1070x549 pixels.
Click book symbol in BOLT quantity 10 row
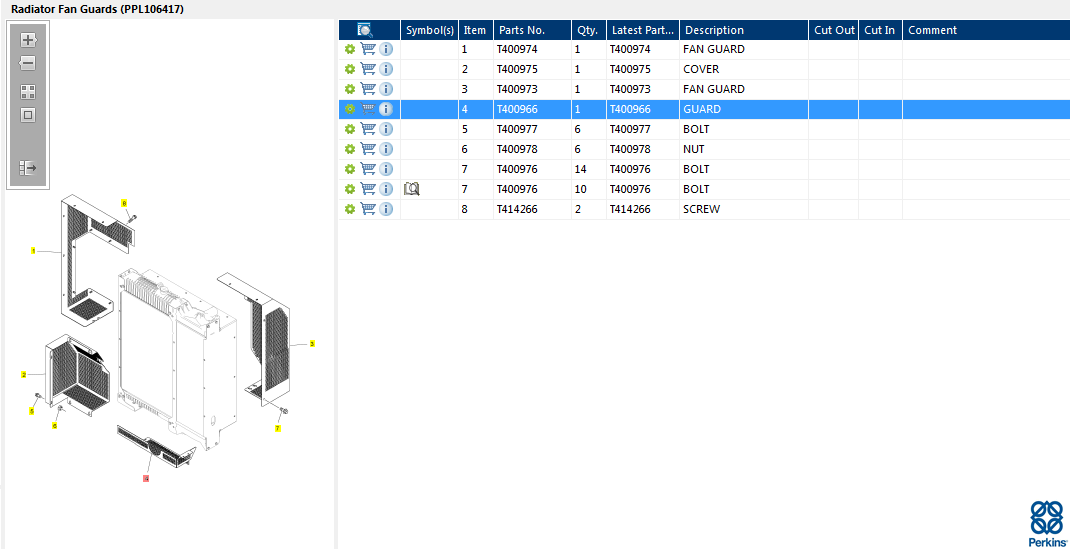[x=411, y=189]
